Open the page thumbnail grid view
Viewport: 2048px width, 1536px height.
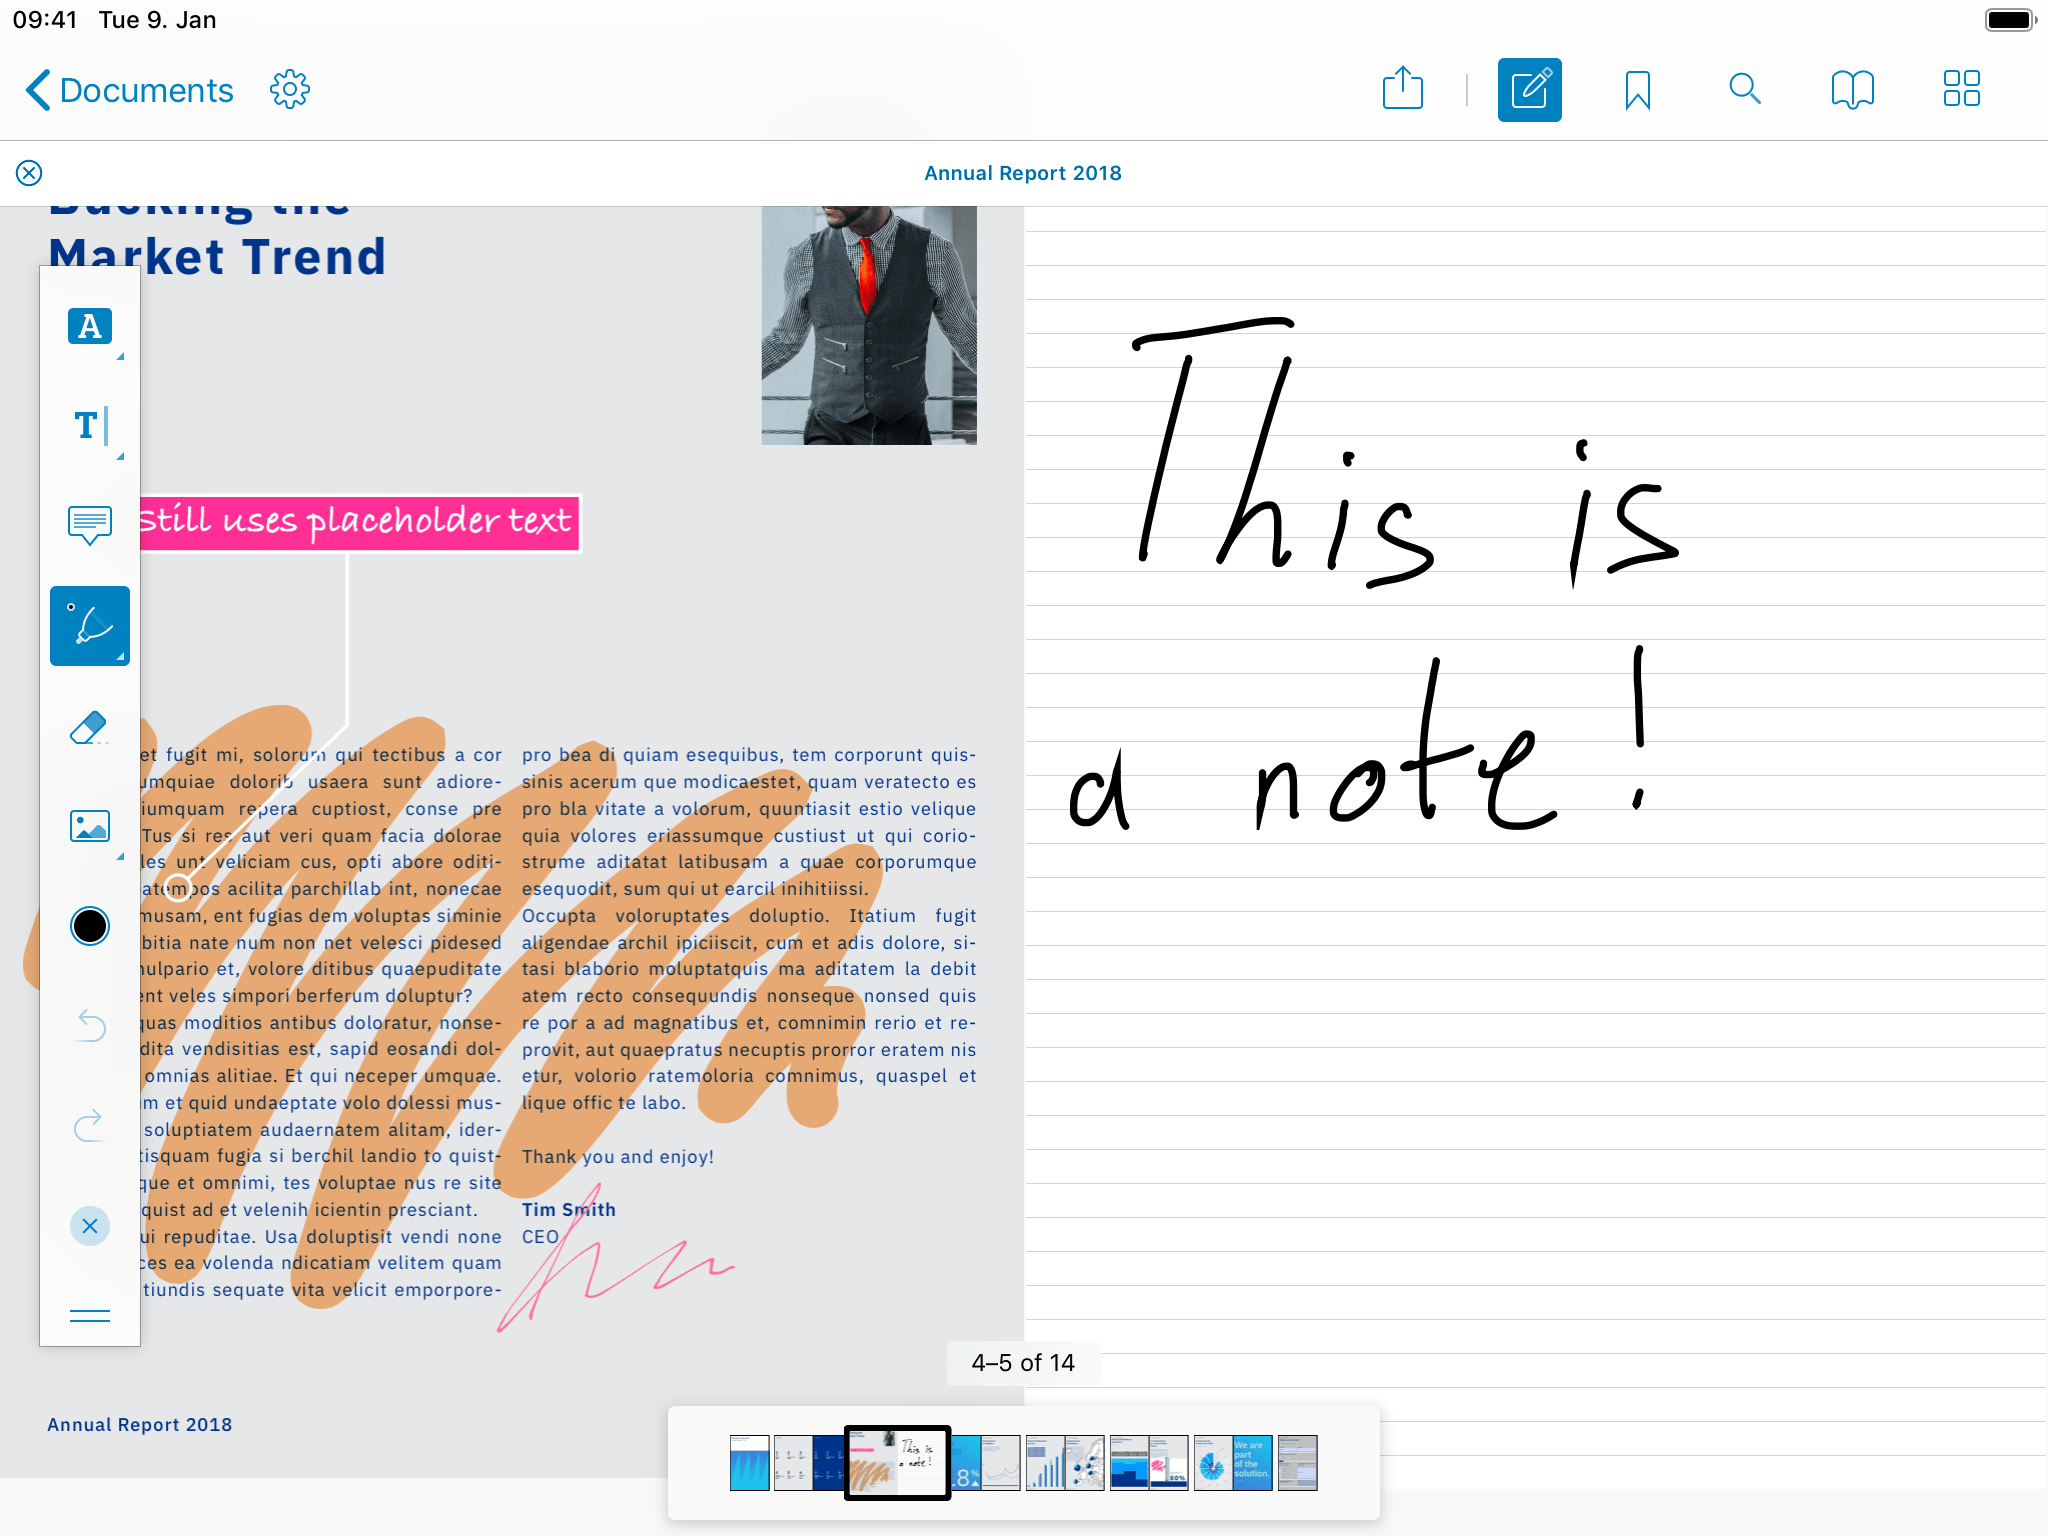point(1960,89)
